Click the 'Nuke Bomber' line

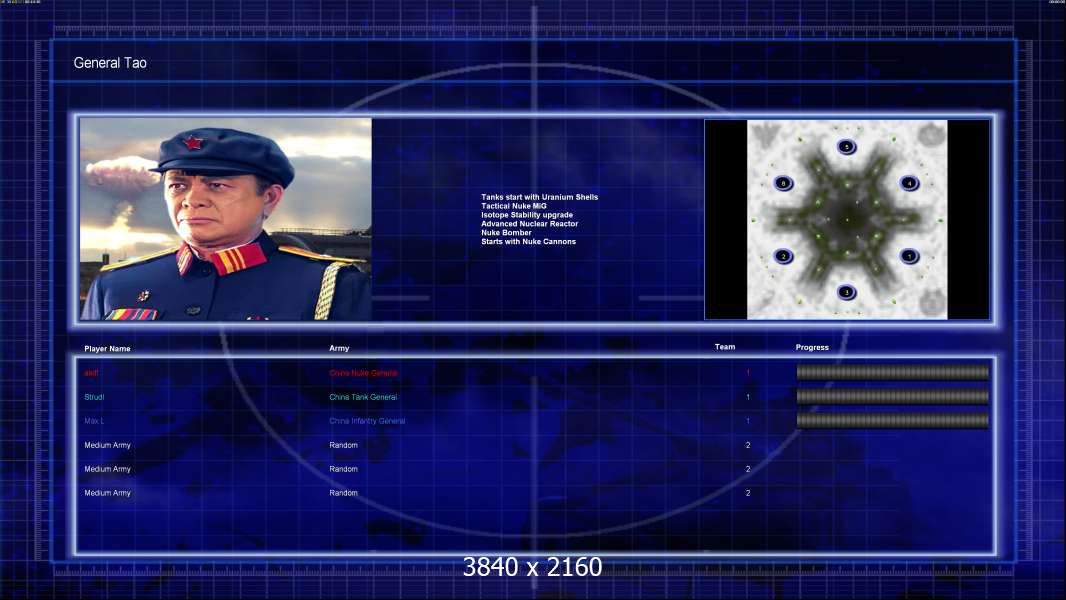click(506, 232)
